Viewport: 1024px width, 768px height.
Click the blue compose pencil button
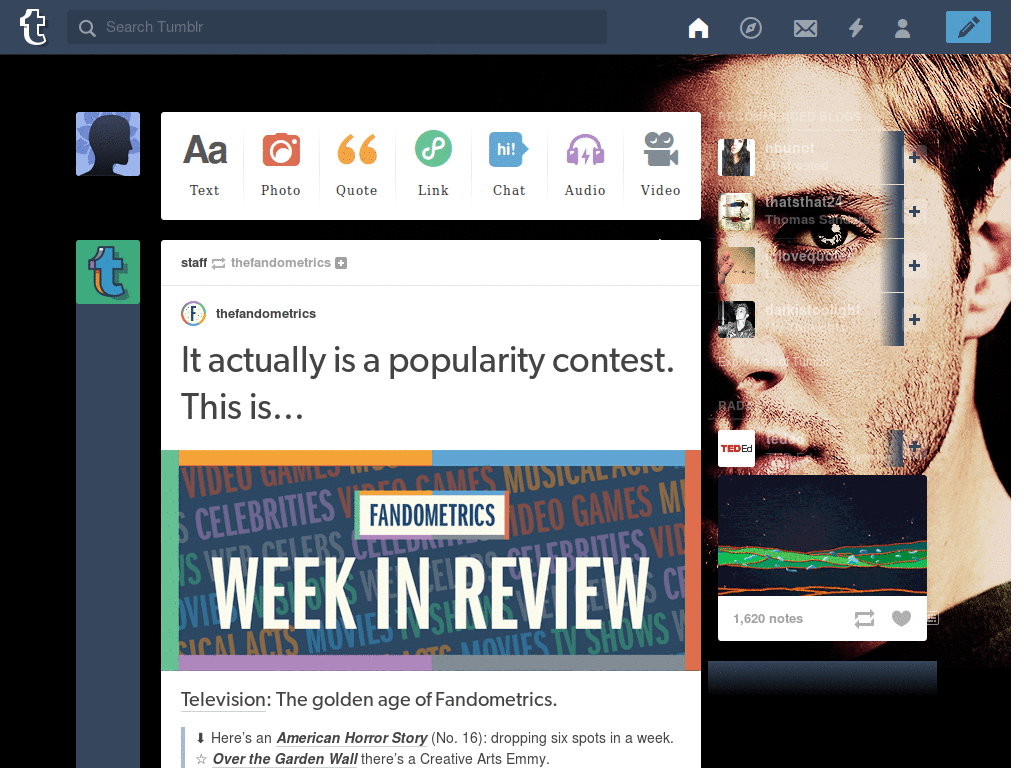point(968,27)
